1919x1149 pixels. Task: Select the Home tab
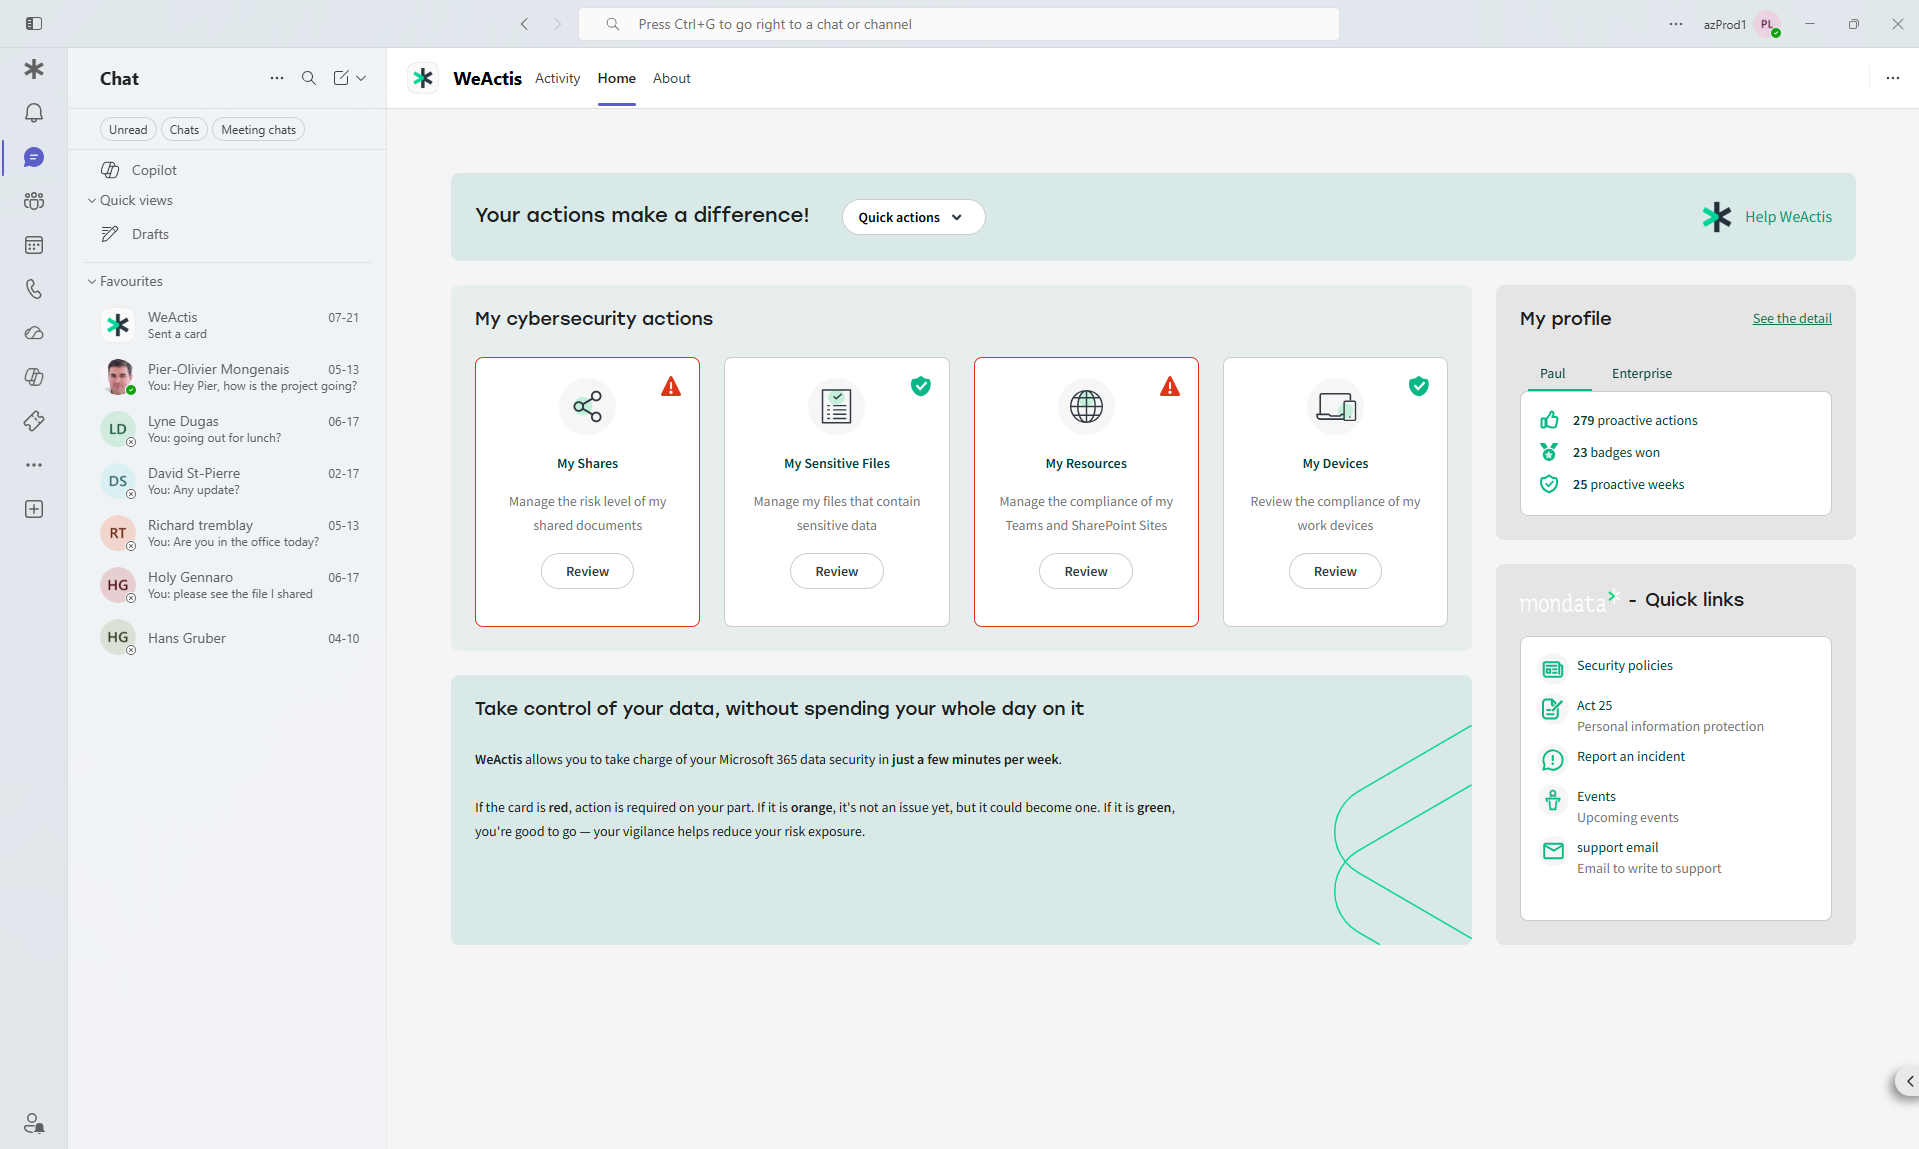tap(616, 78)
